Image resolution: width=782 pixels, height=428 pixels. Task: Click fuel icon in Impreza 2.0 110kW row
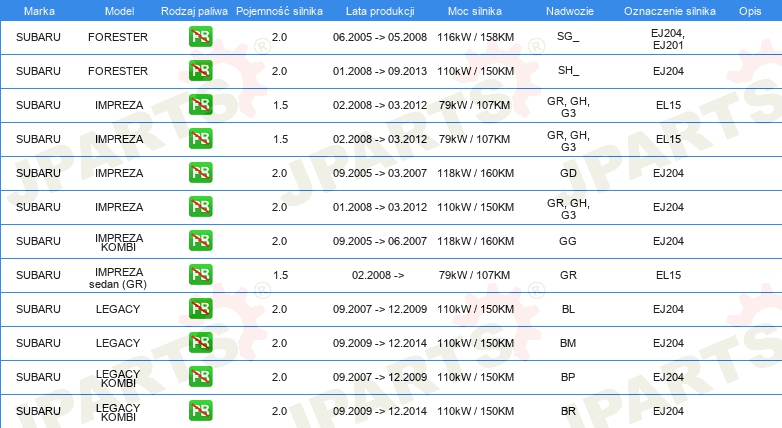[200, 207]
